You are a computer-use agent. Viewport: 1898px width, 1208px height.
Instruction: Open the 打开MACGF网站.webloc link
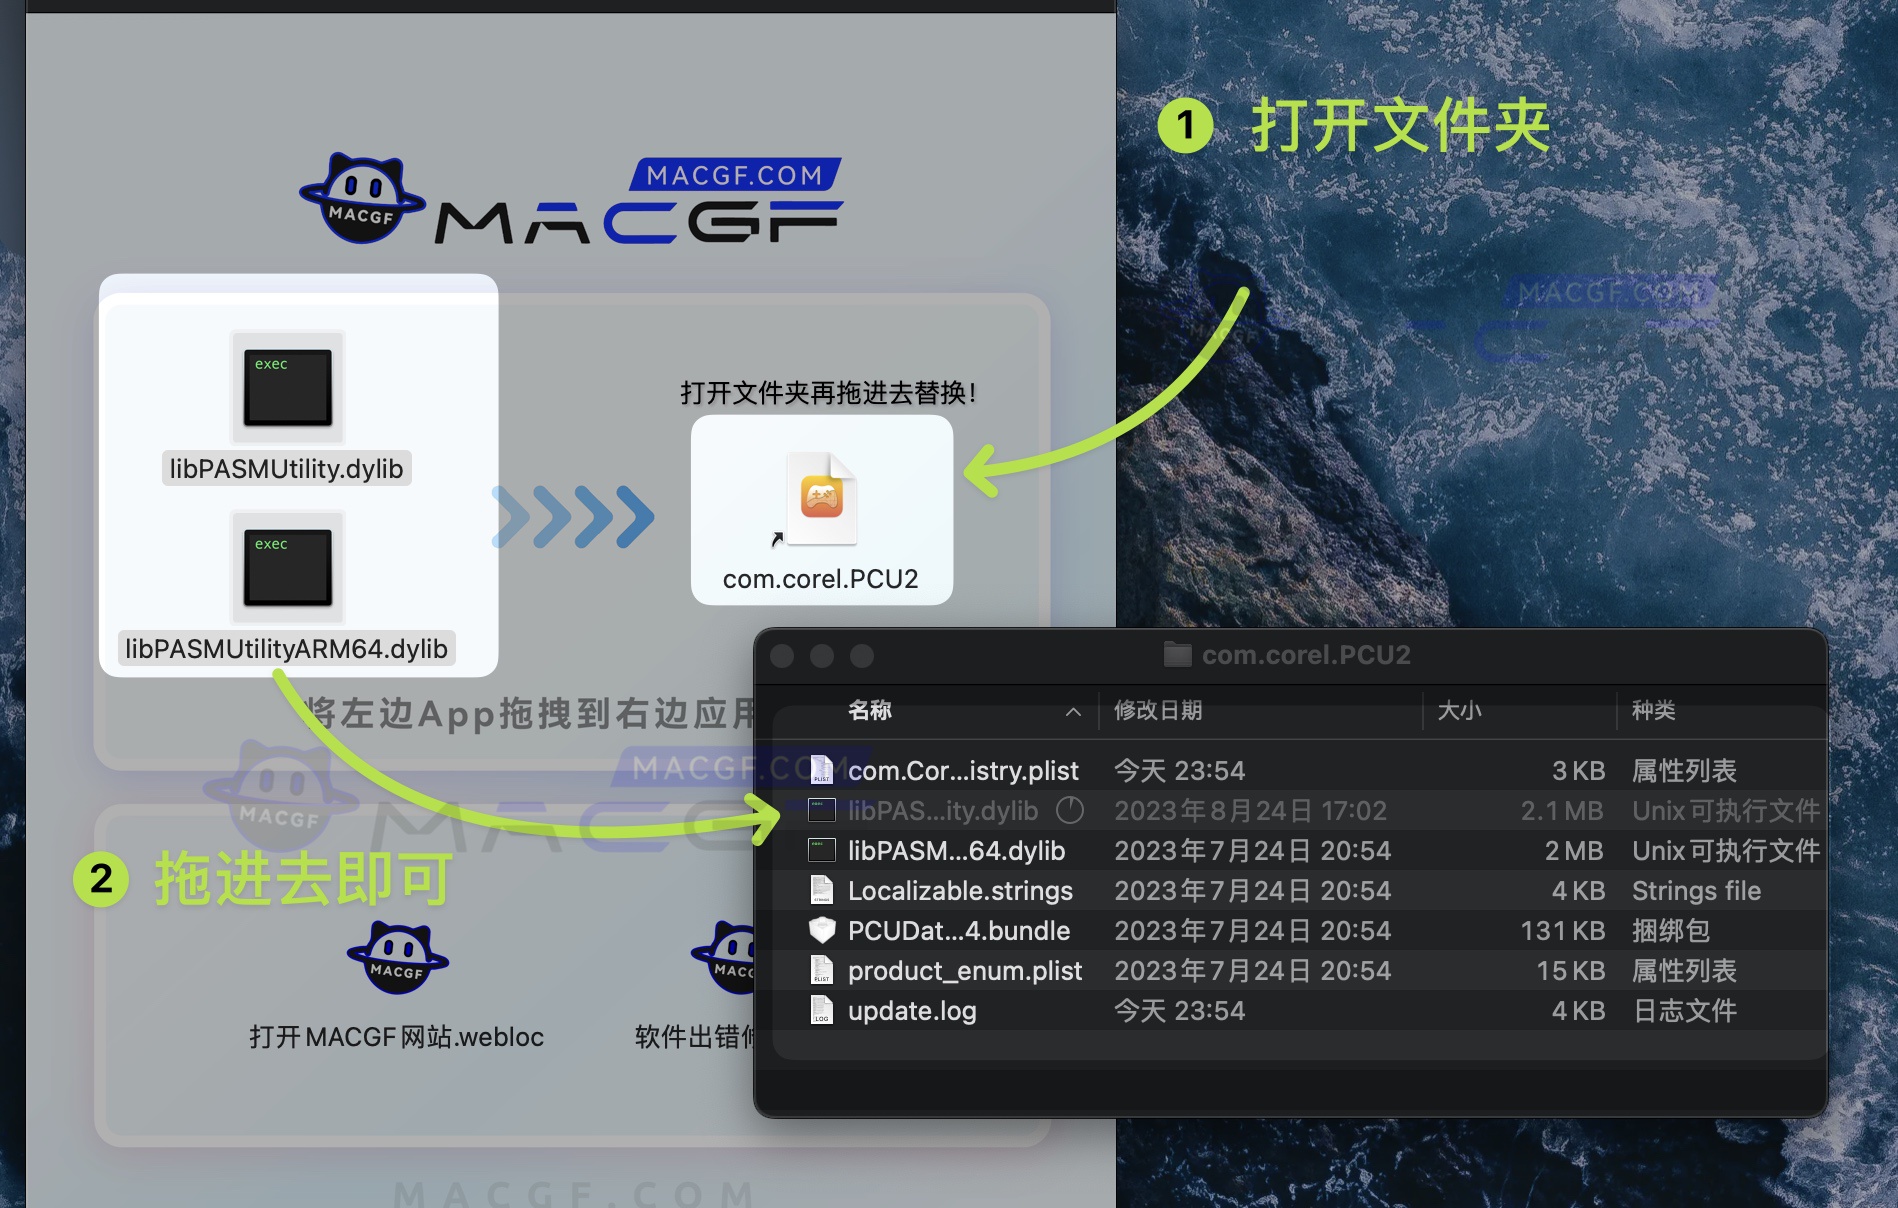pos(396,1038)
